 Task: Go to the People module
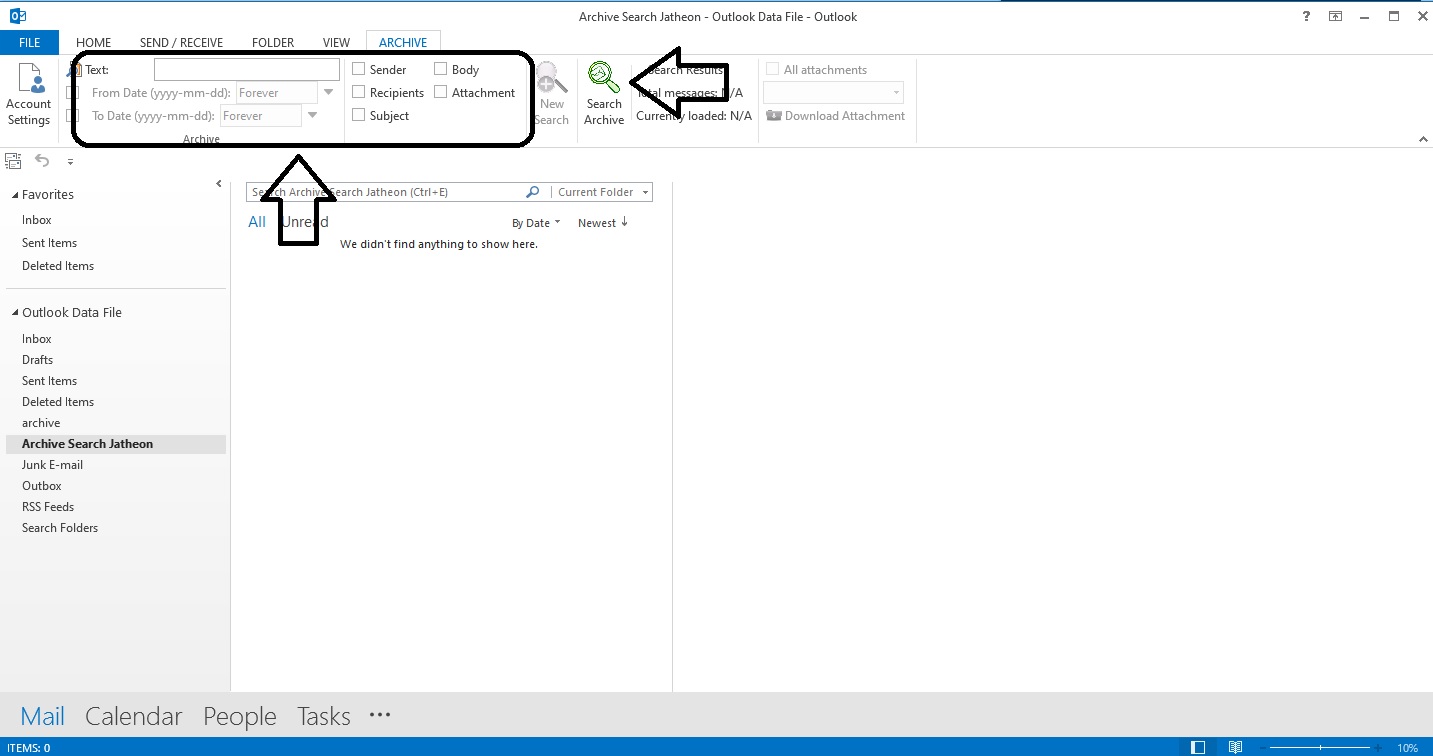click(240, 716)
